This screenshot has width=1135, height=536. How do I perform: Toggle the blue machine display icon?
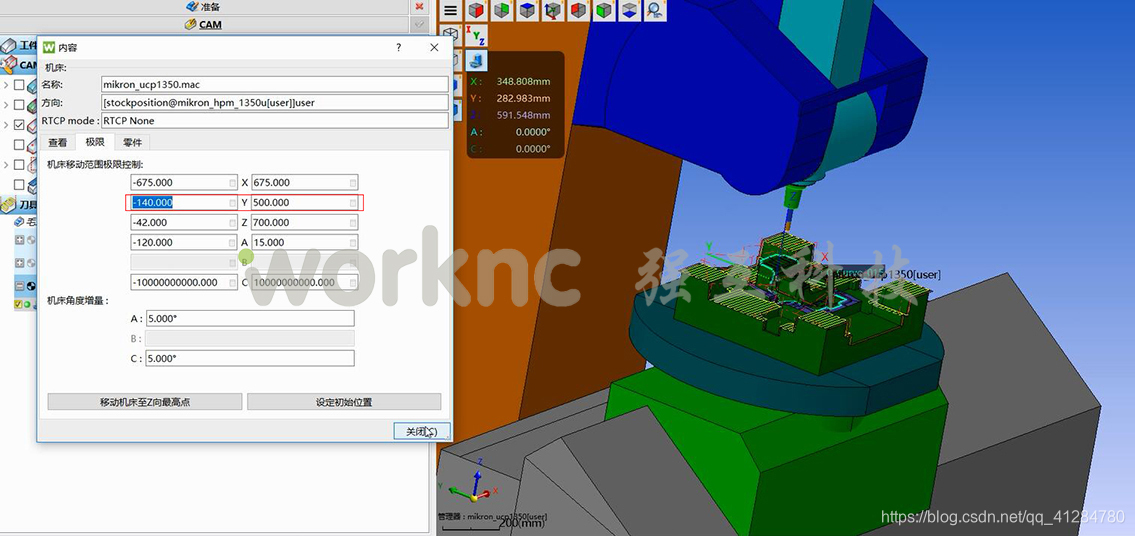click(x=476, y=60)
